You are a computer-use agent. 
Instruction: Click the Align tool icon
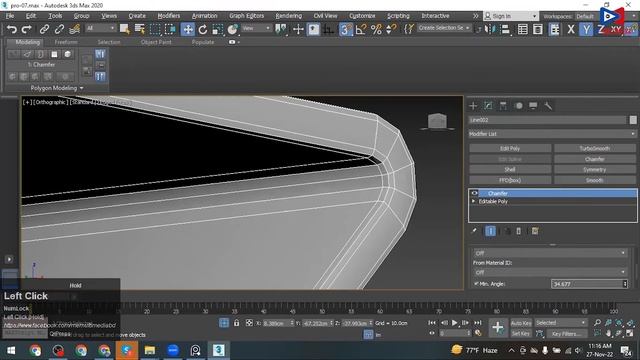click(505, 29)
